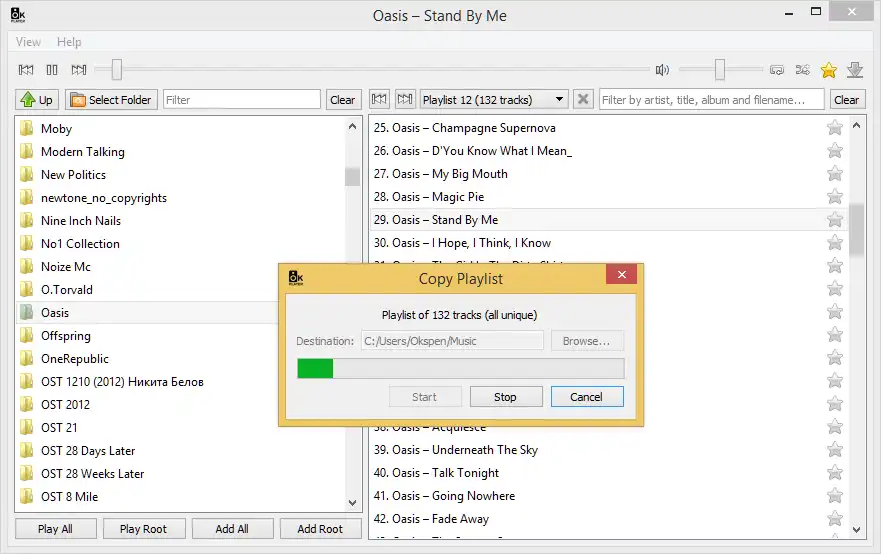Star the Underneath The Sky track
The image size is (881, 554).
click(835, 449)
